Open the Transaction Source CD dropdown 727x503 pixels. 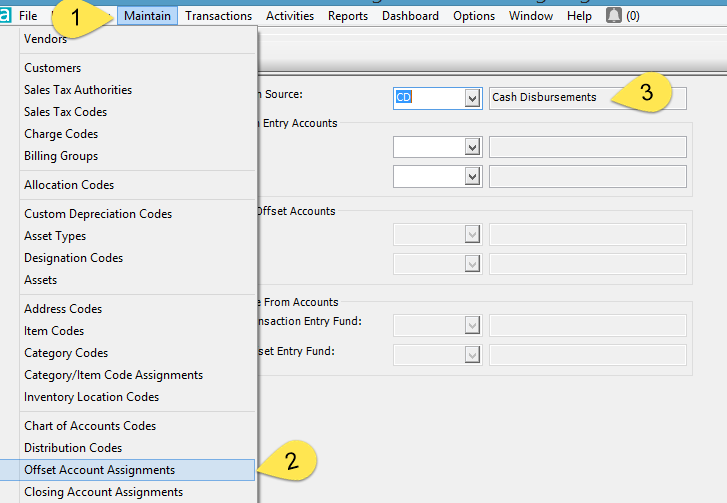click(x=473, y=98)
